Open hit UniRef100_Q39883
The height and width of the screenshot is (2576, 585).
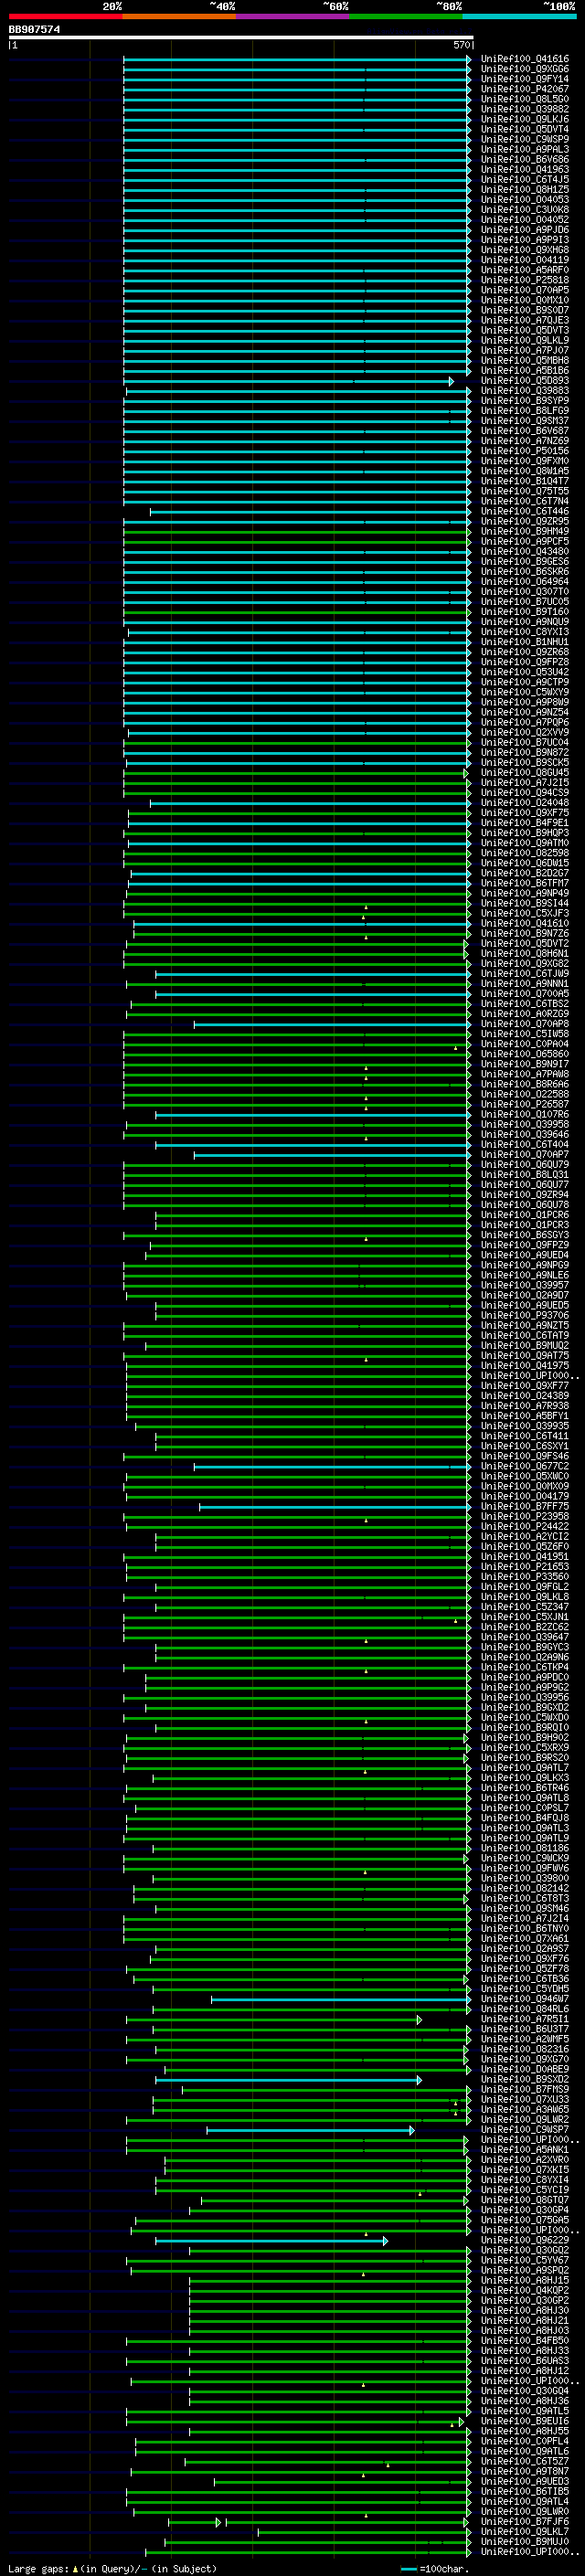click(x=525, y=391)
